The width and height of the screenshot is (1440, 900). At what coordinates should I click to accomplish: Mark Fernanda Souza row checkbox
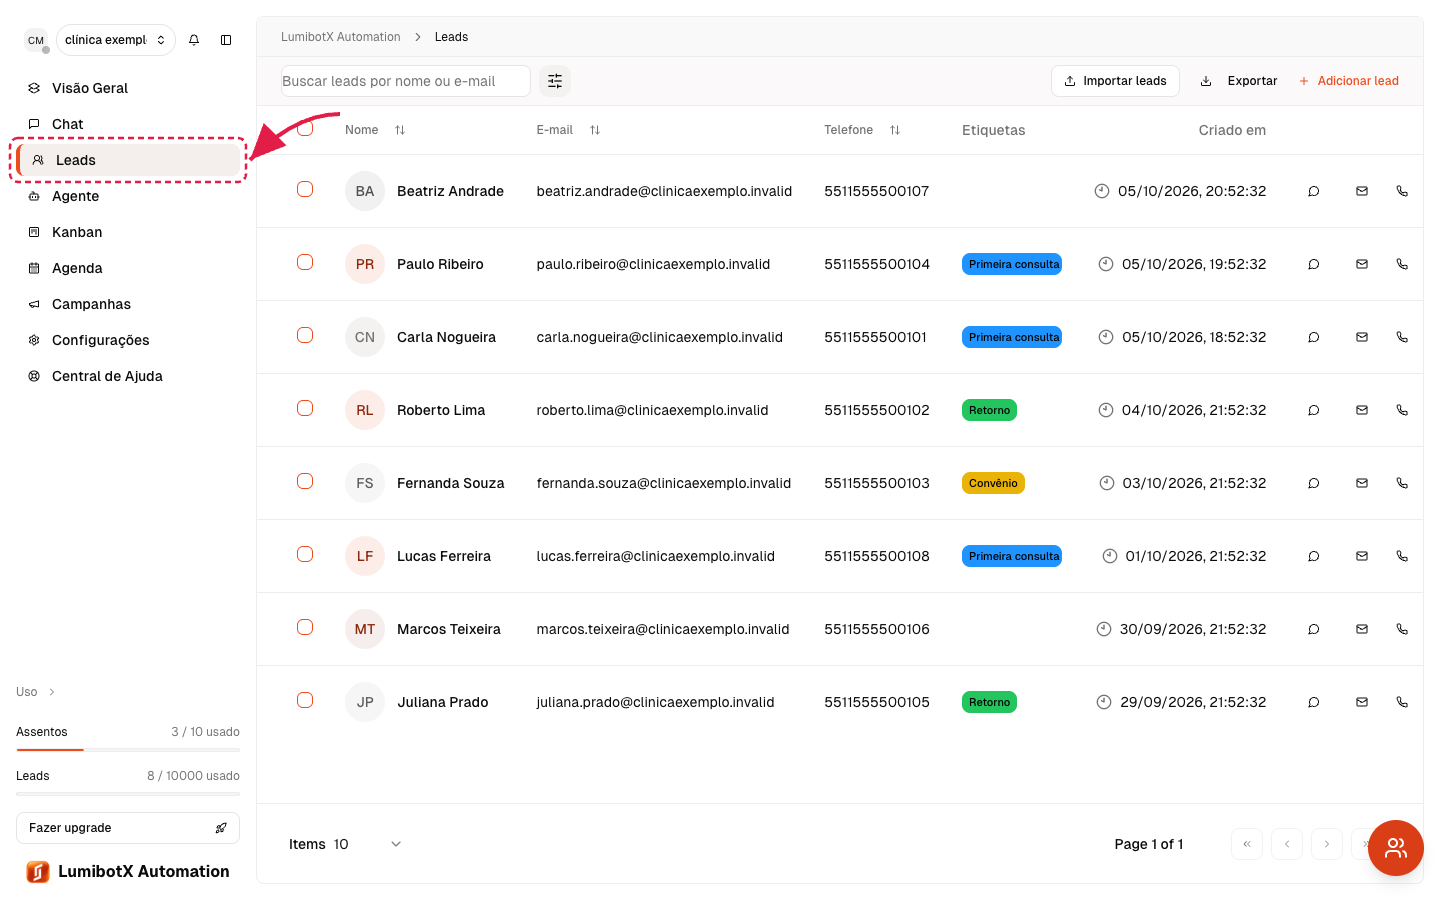point(305,481)
